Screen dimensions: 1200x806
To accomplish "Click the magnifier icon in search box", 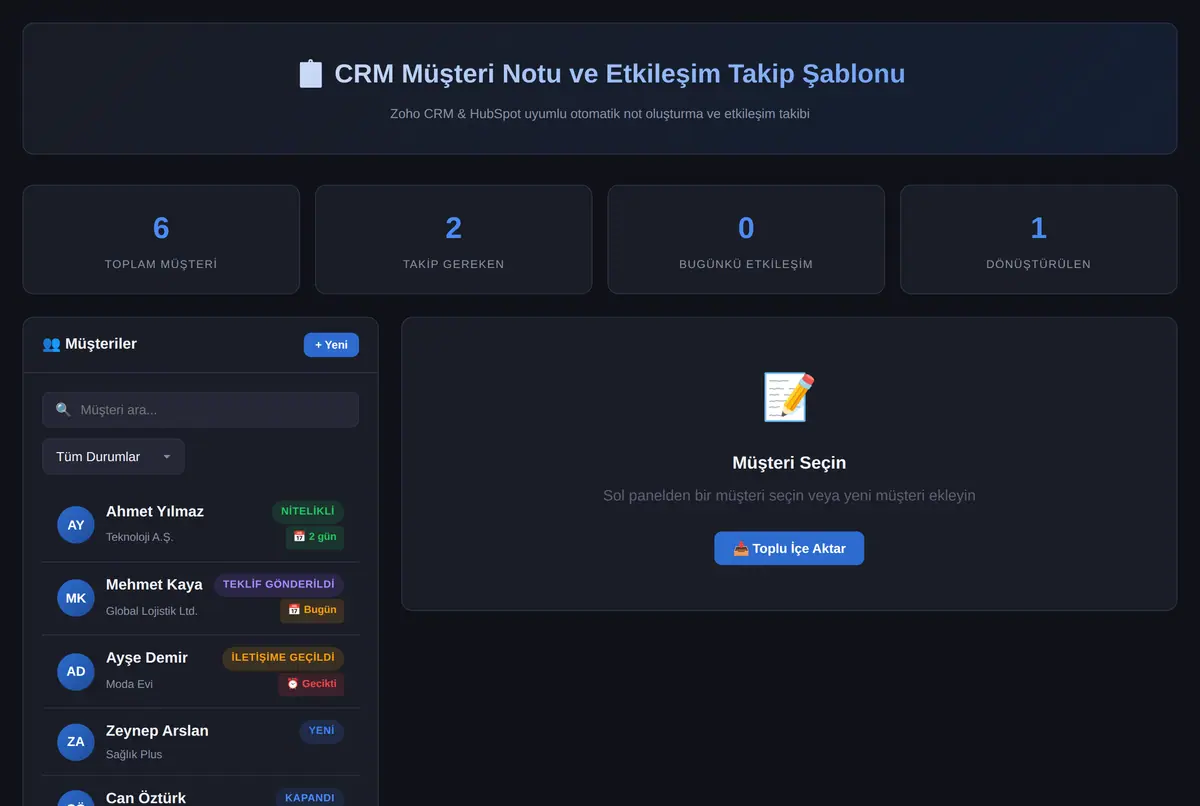I will tap(63, 410).
